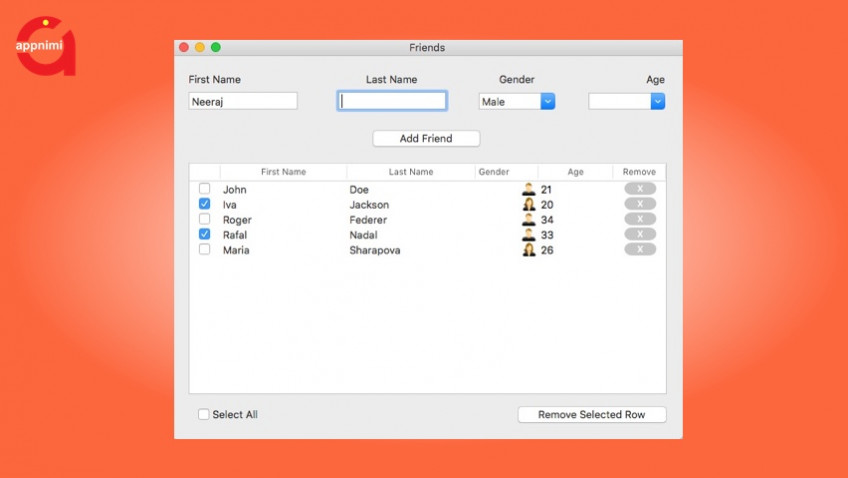Click the X remove icon for John Doe
848x478 pixels.
(x=640, y=189)
